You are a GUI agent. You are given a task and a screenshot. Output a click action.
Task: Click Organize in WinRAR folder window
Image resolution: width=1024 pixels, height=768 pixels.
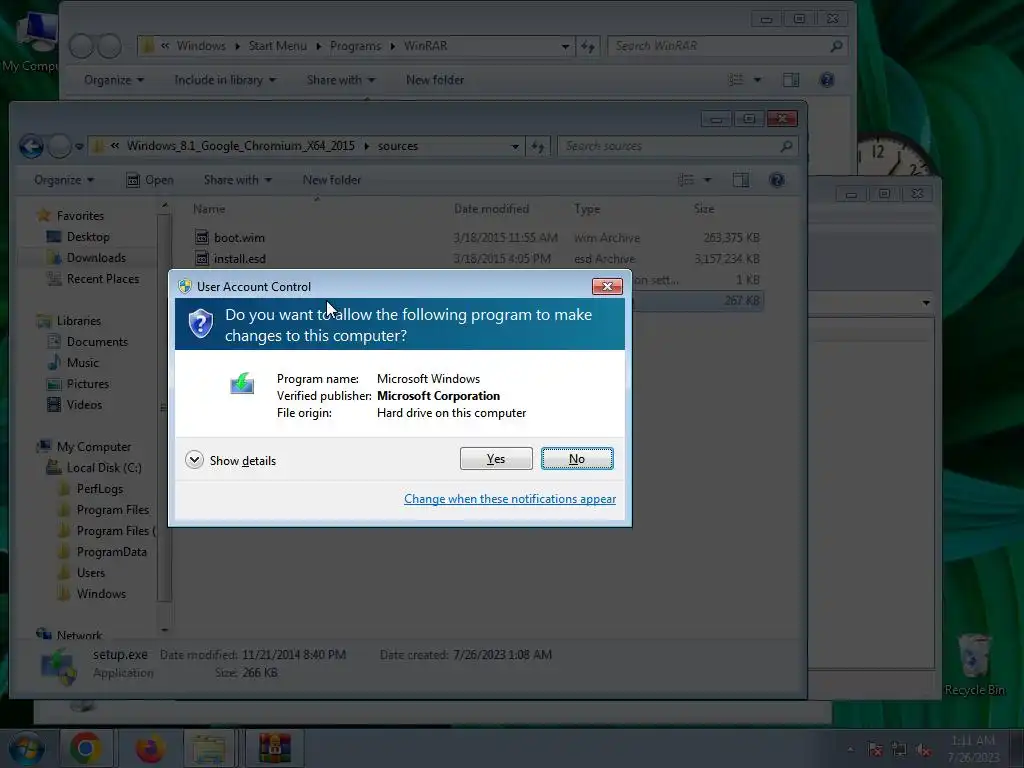[x=114, y=80]
